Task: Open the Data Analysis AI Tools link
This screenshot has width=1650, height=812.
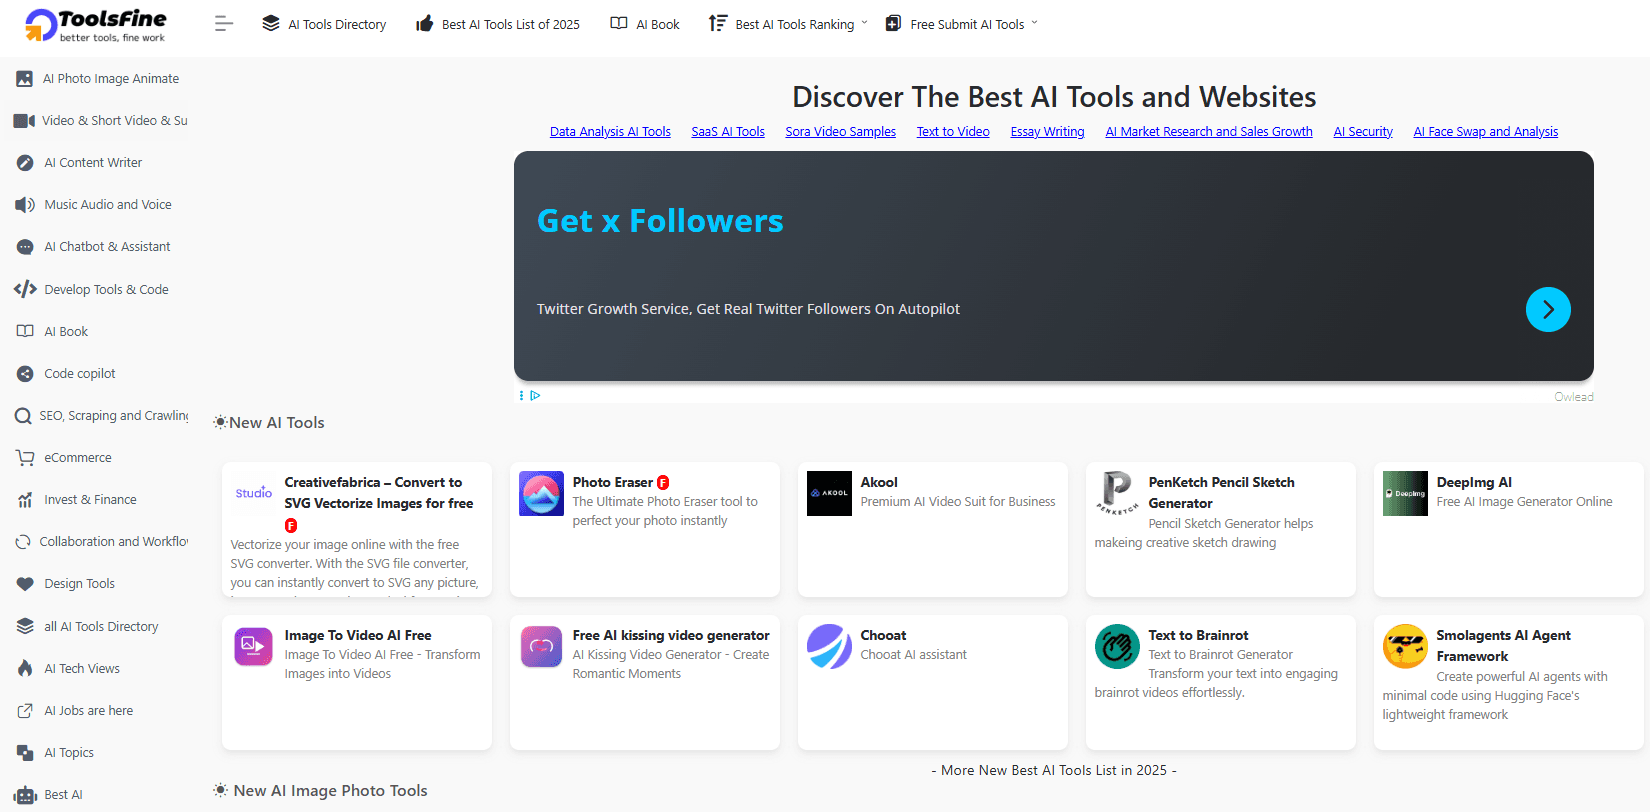Action: (x=610, y=131)
